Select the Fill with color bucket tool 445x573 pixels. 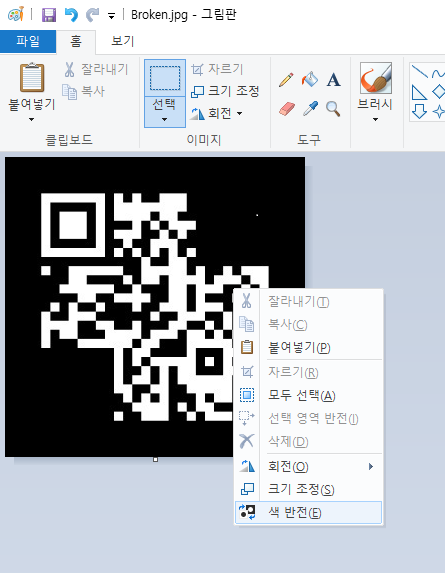310,79
